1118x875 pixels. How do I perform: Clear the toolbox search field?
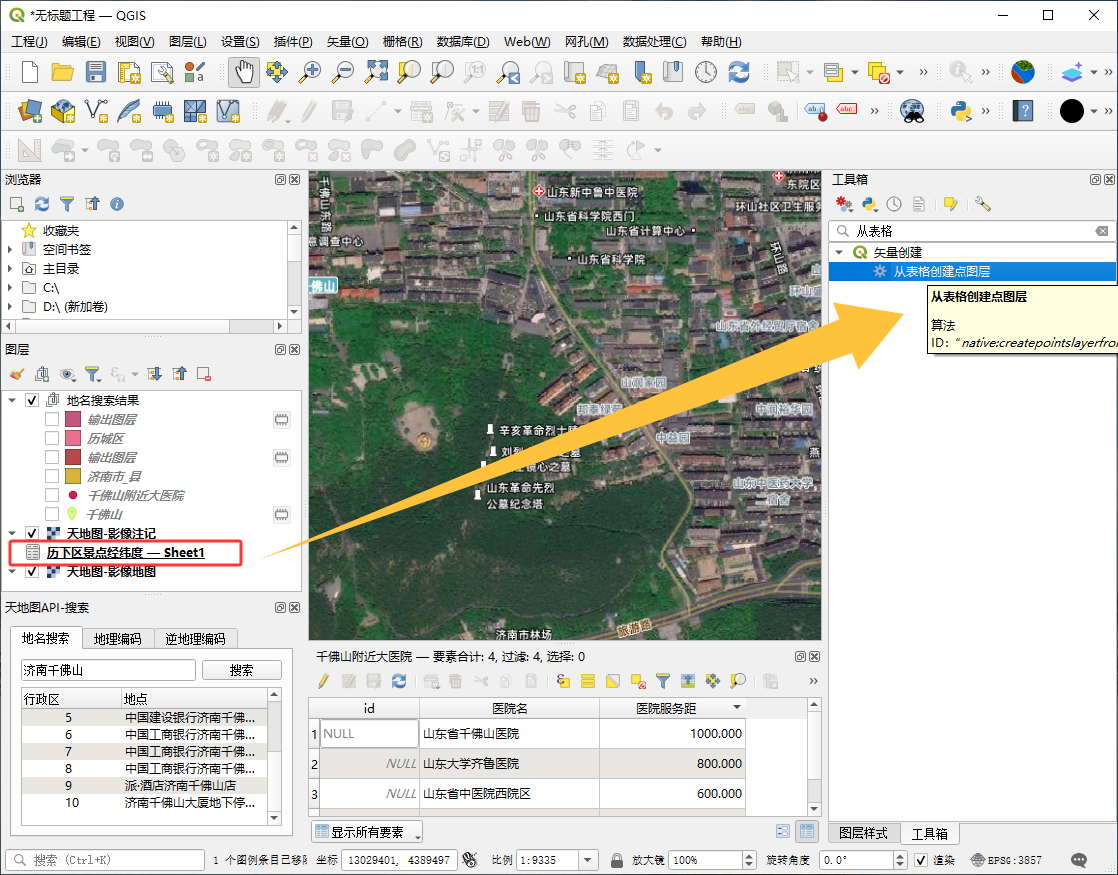click(1102, 231)
